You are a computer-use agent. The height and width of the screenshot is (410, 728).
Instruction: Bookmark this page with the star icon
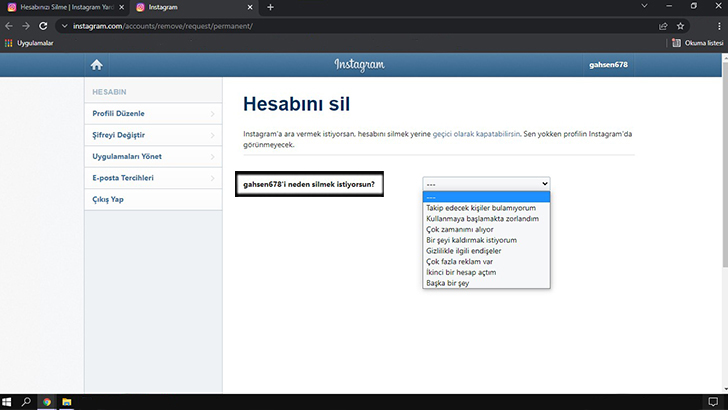tap(680, 26)
